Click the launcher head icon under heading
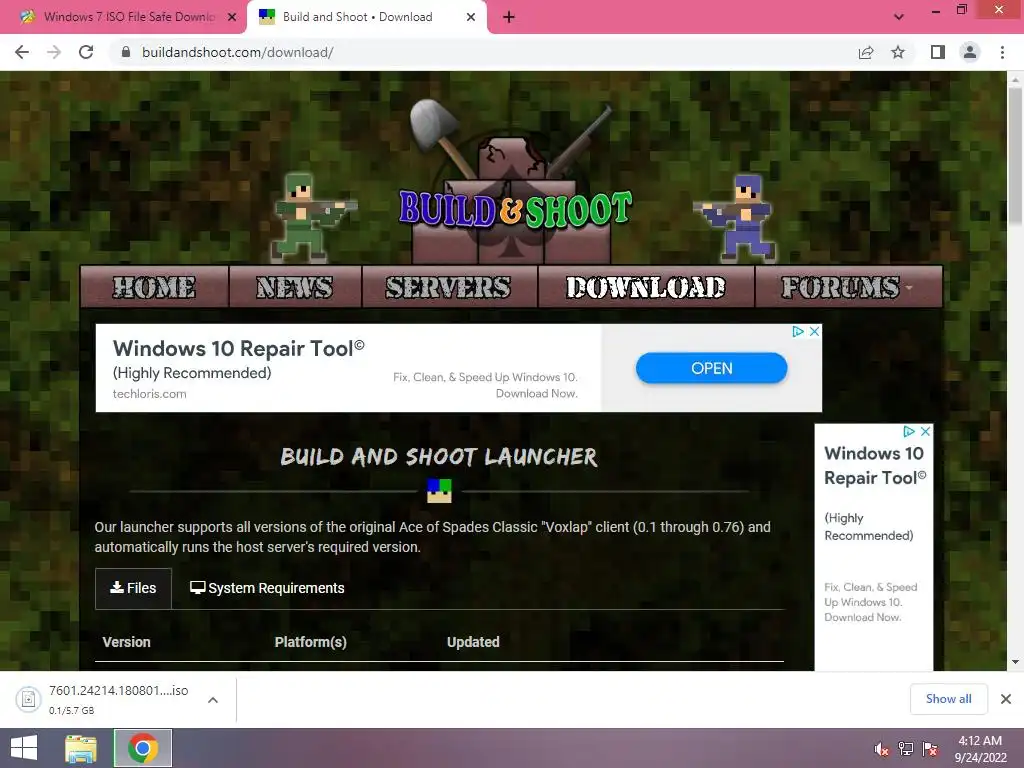 coord(440,491)
